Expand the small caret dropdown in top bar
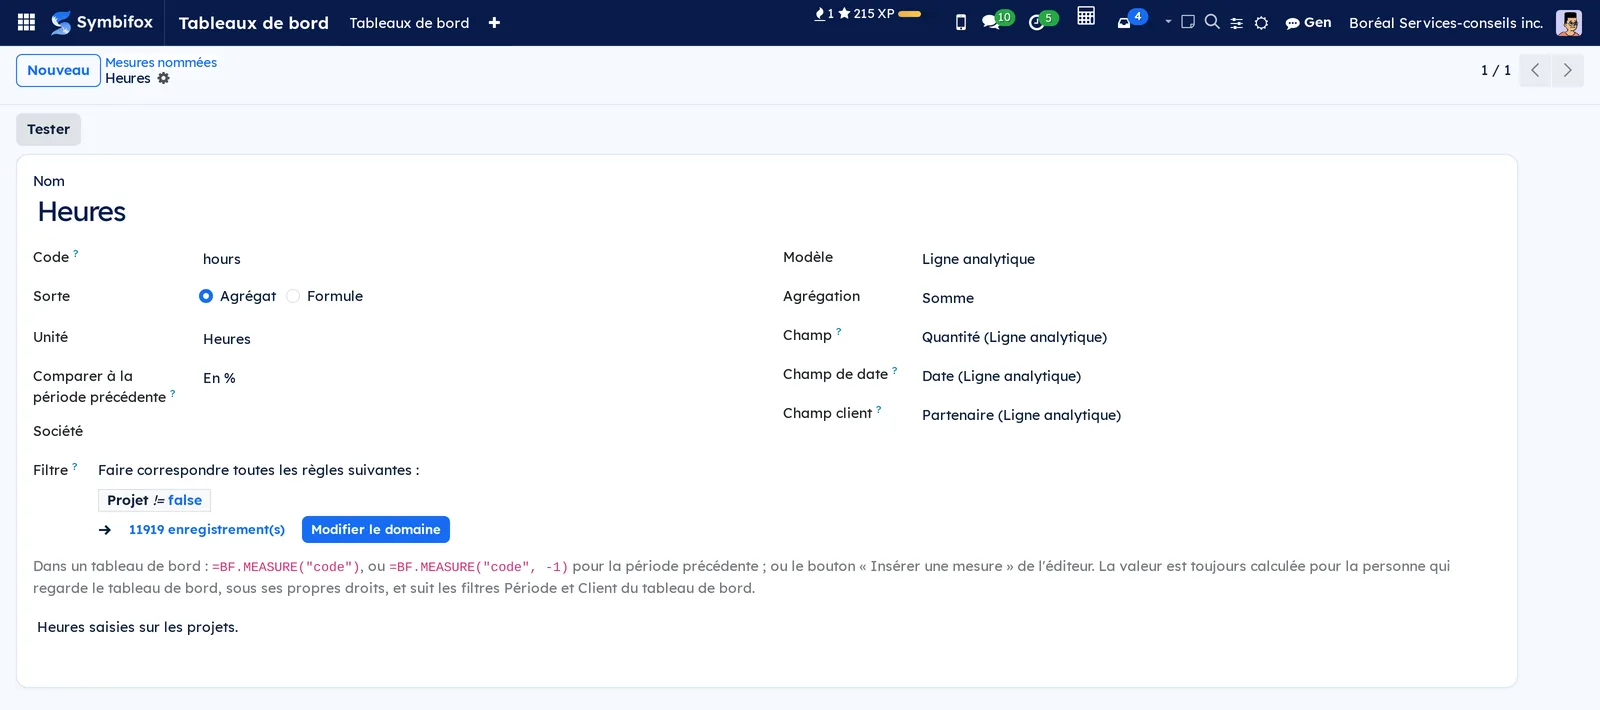The height and width of the screenshot is (710, 1600). tap(1168, 21)
